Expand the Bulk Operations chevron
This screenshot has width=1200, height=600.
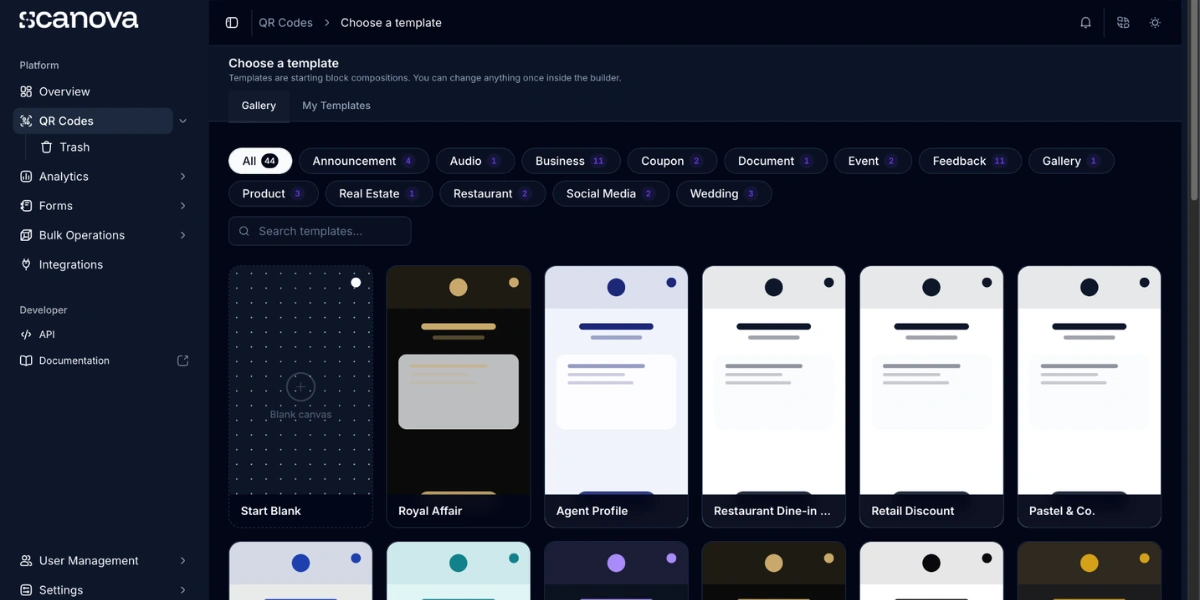183,235
